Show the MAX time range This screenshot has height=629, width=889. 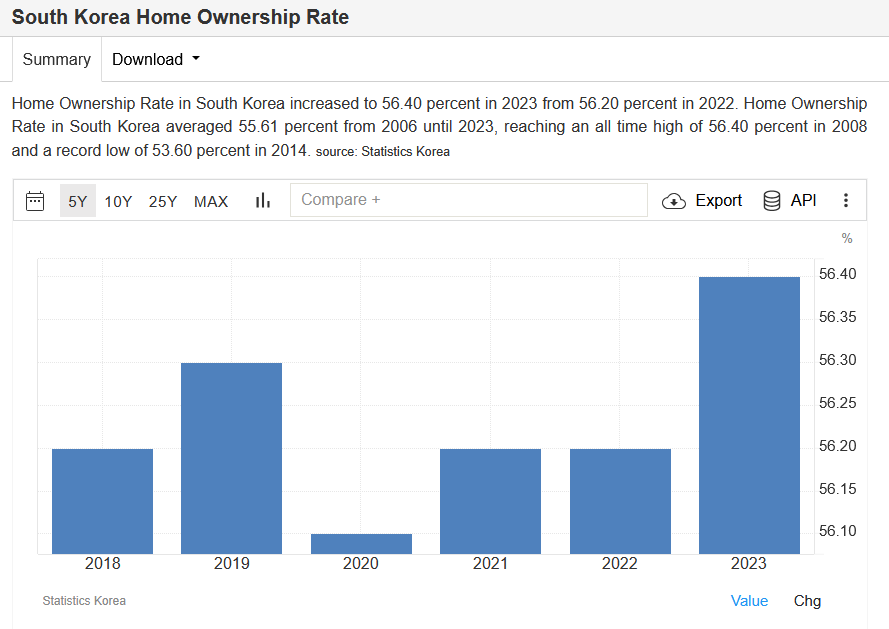(211, 201)
